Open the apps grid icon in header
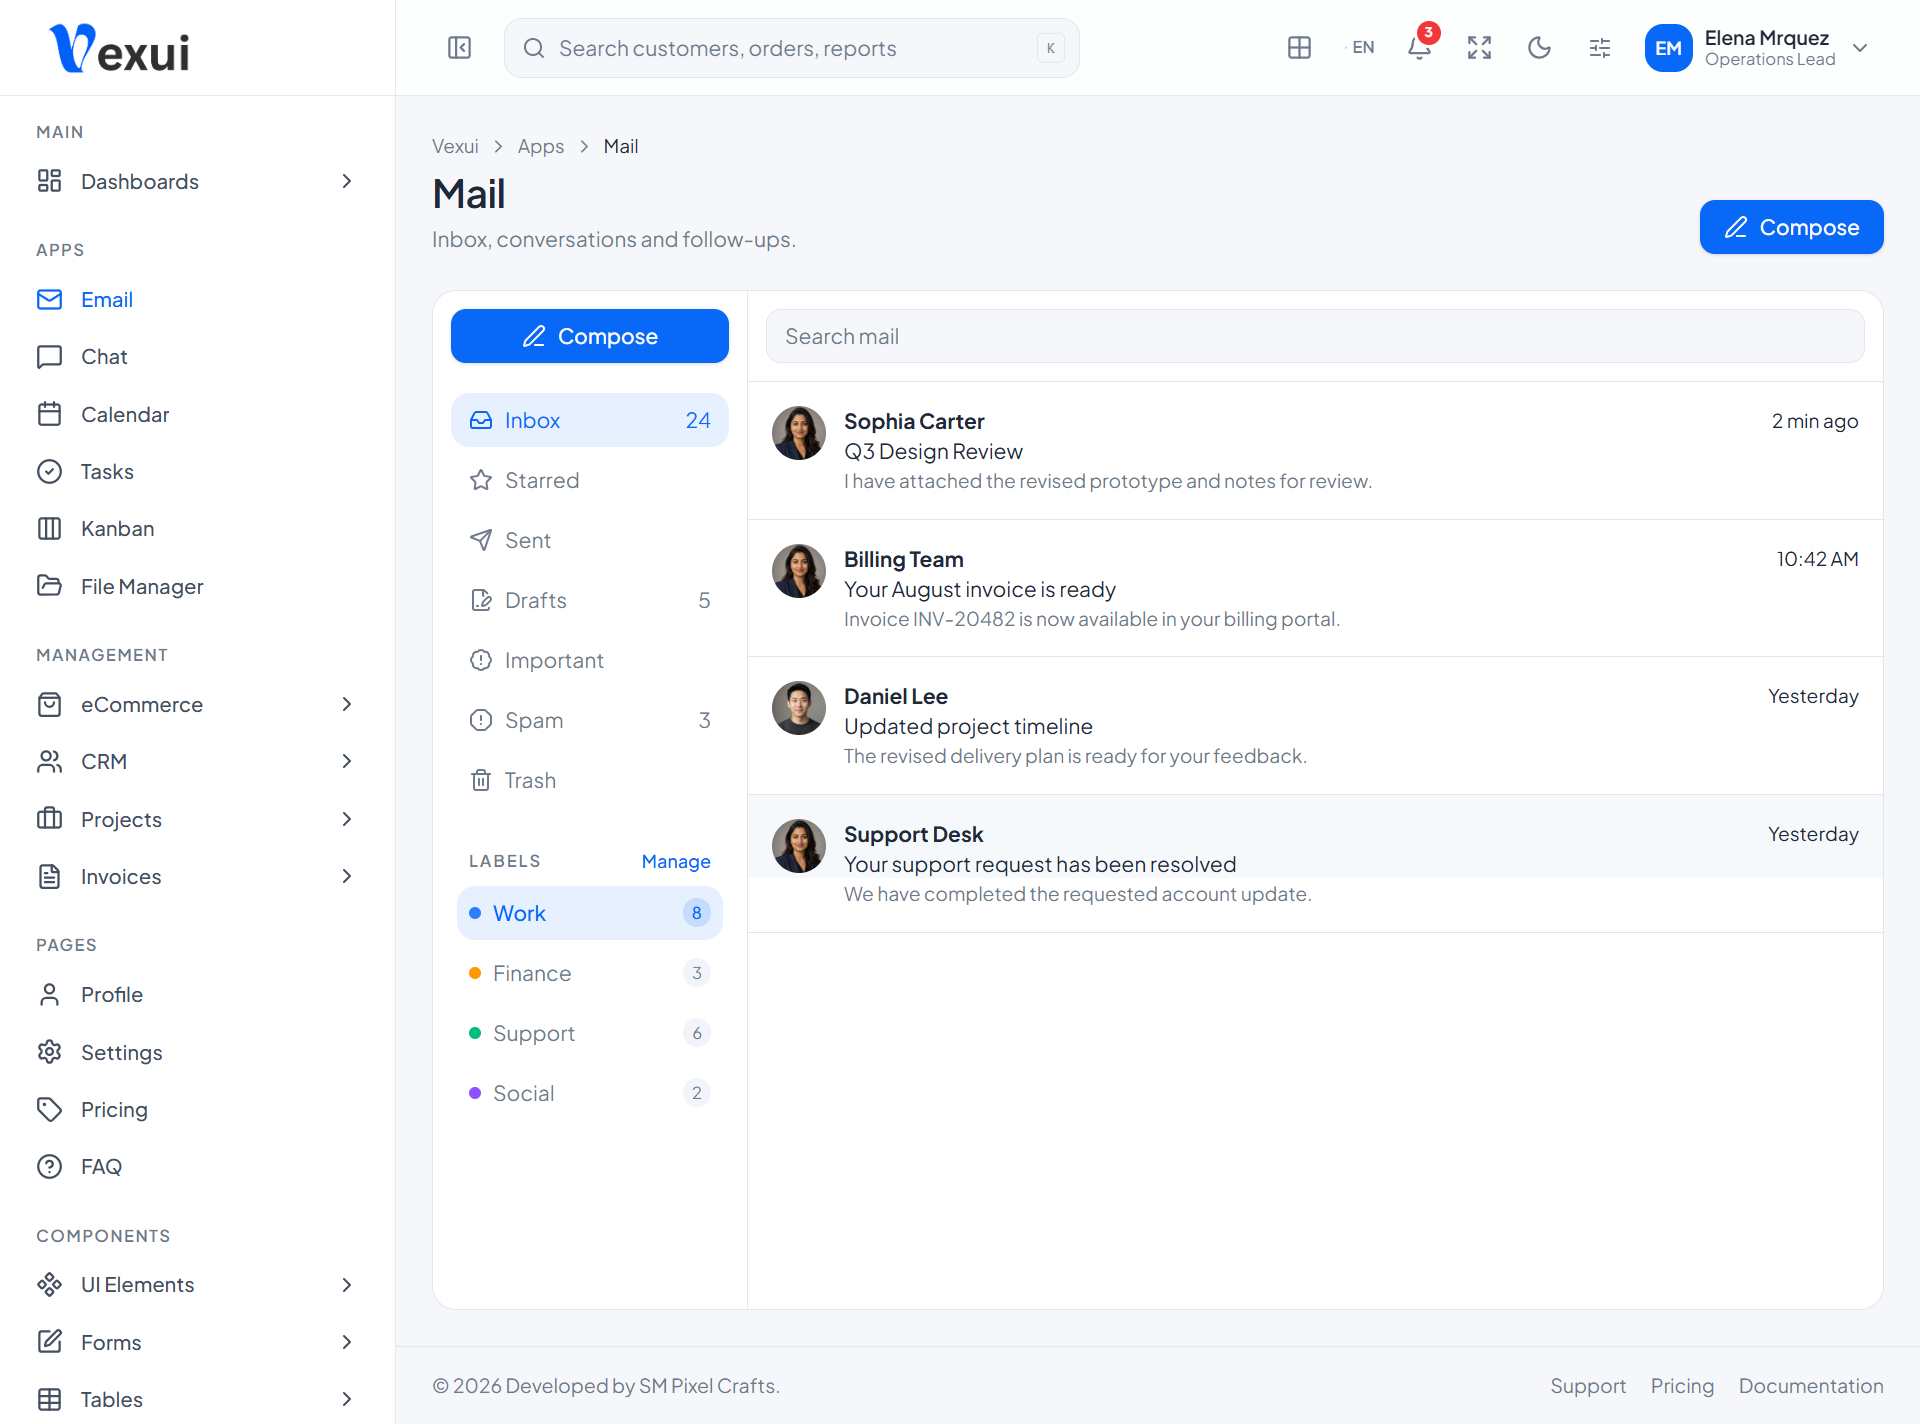The width and height of the screenshot is (1920, 1424). [x=1299, y=48]
